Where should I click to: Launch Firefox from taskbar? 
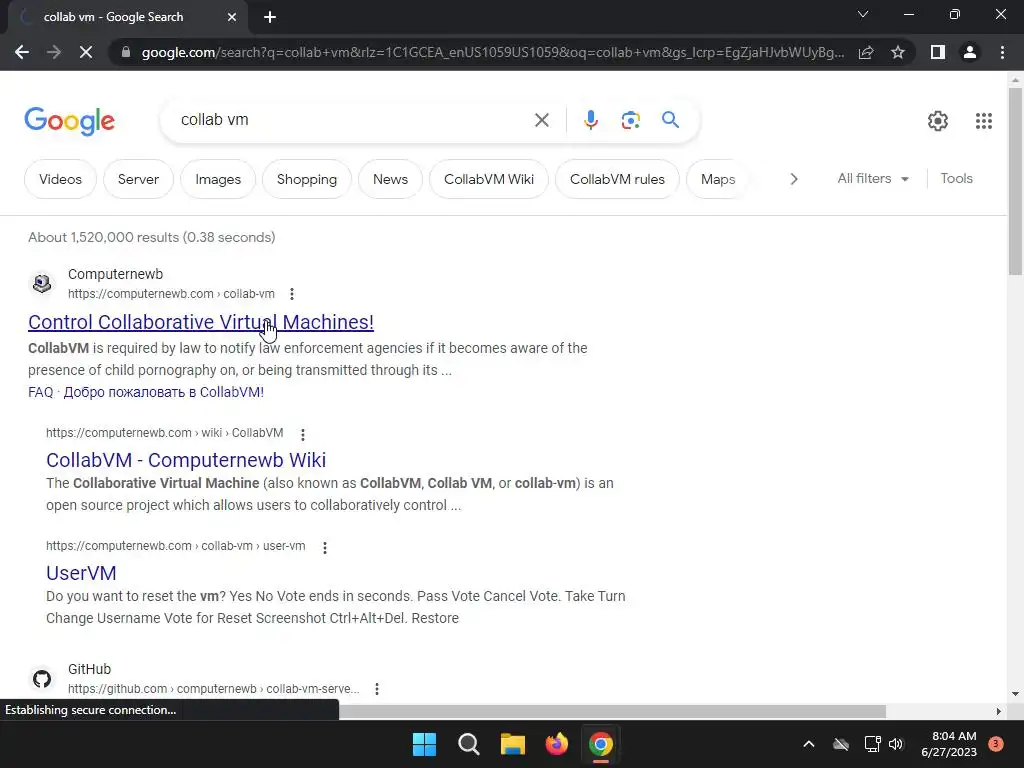pos(556,744)
